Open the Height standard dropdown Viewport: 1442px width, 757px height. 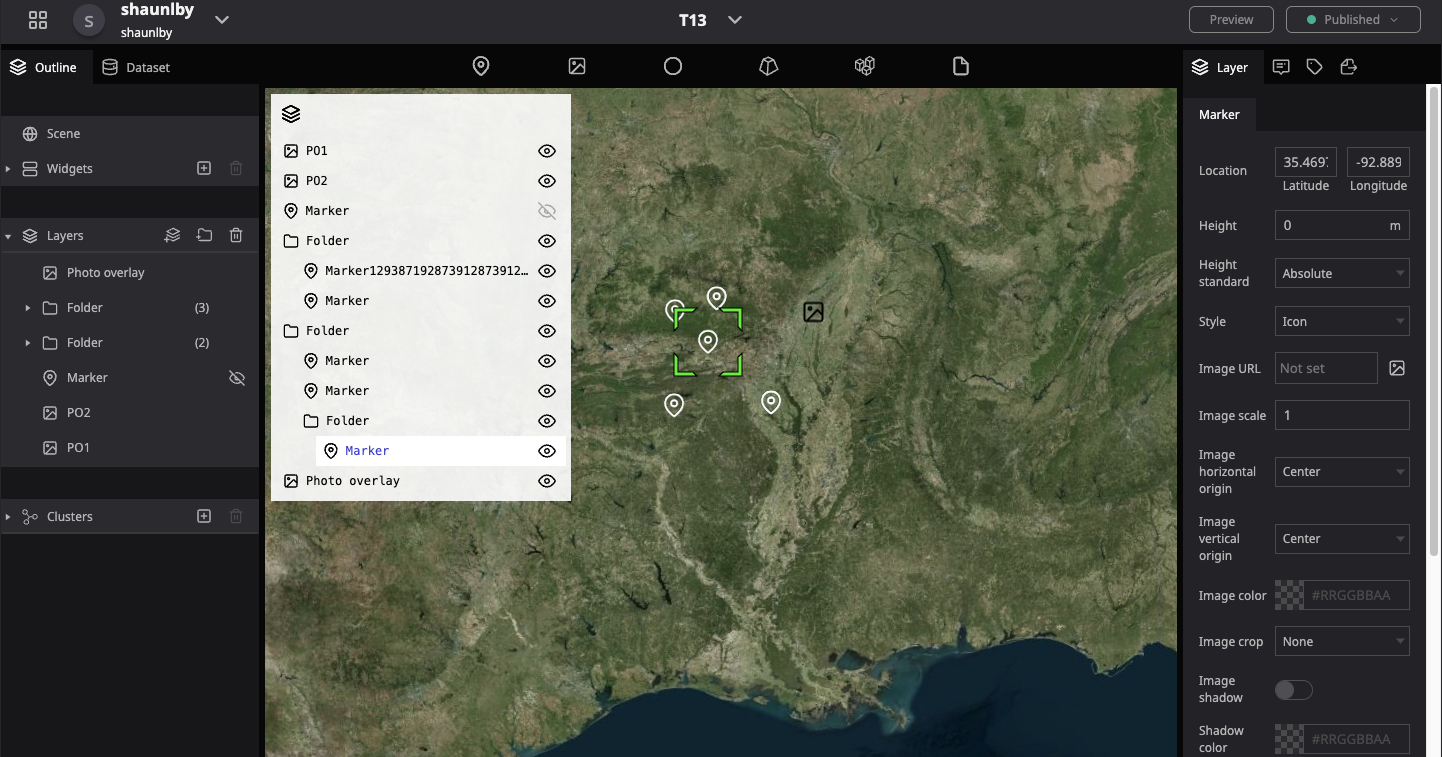[x=1342, y=272]
